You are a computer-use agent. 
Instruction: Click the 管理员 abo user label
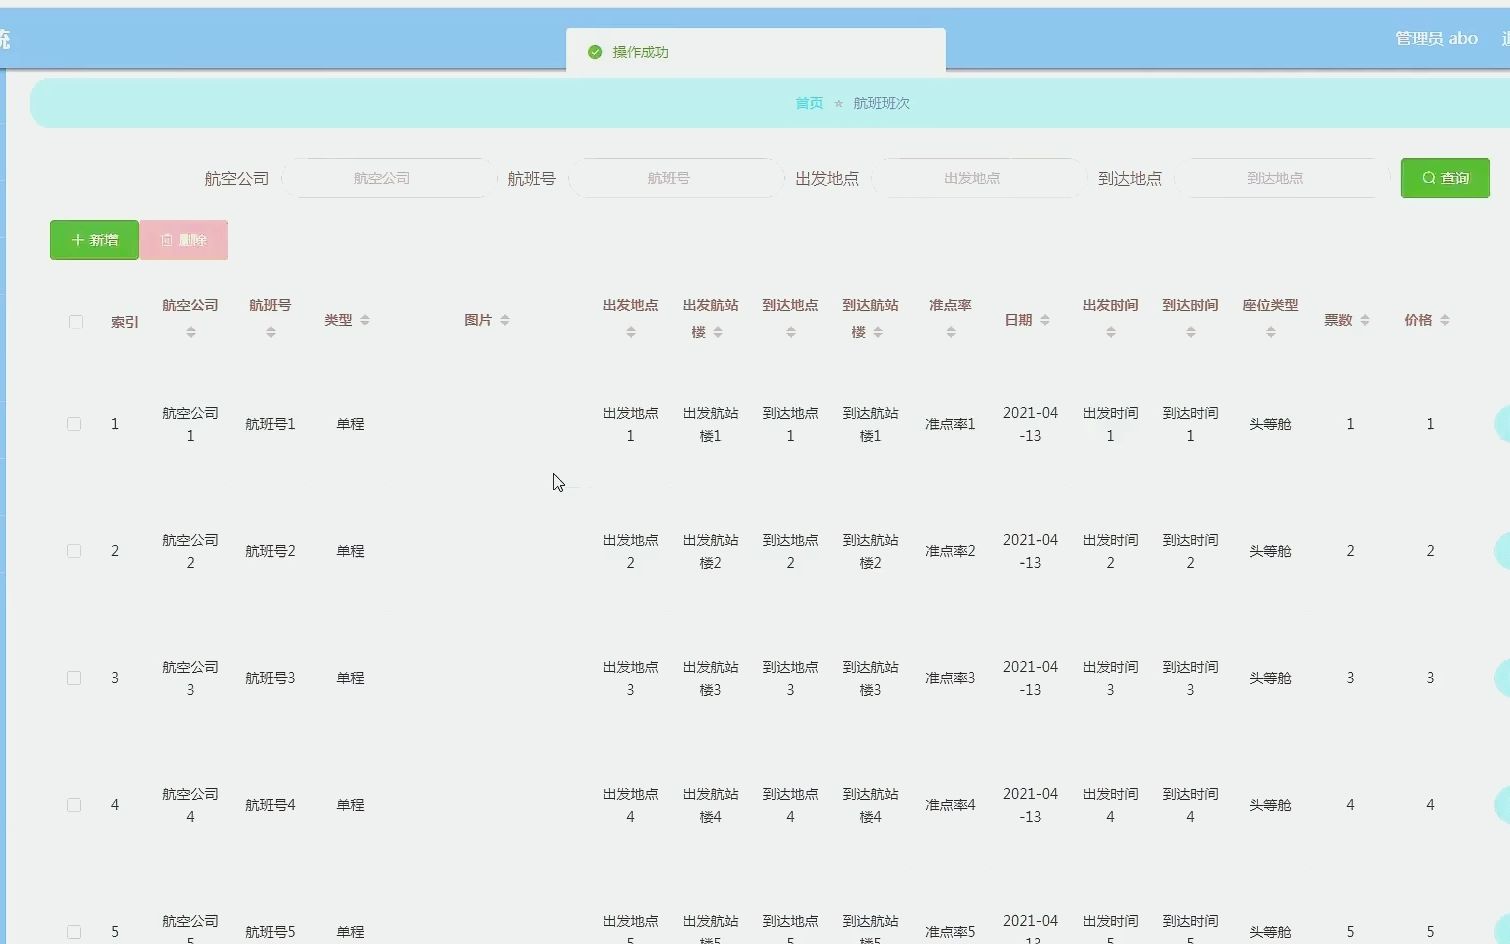click(1436, 38)
